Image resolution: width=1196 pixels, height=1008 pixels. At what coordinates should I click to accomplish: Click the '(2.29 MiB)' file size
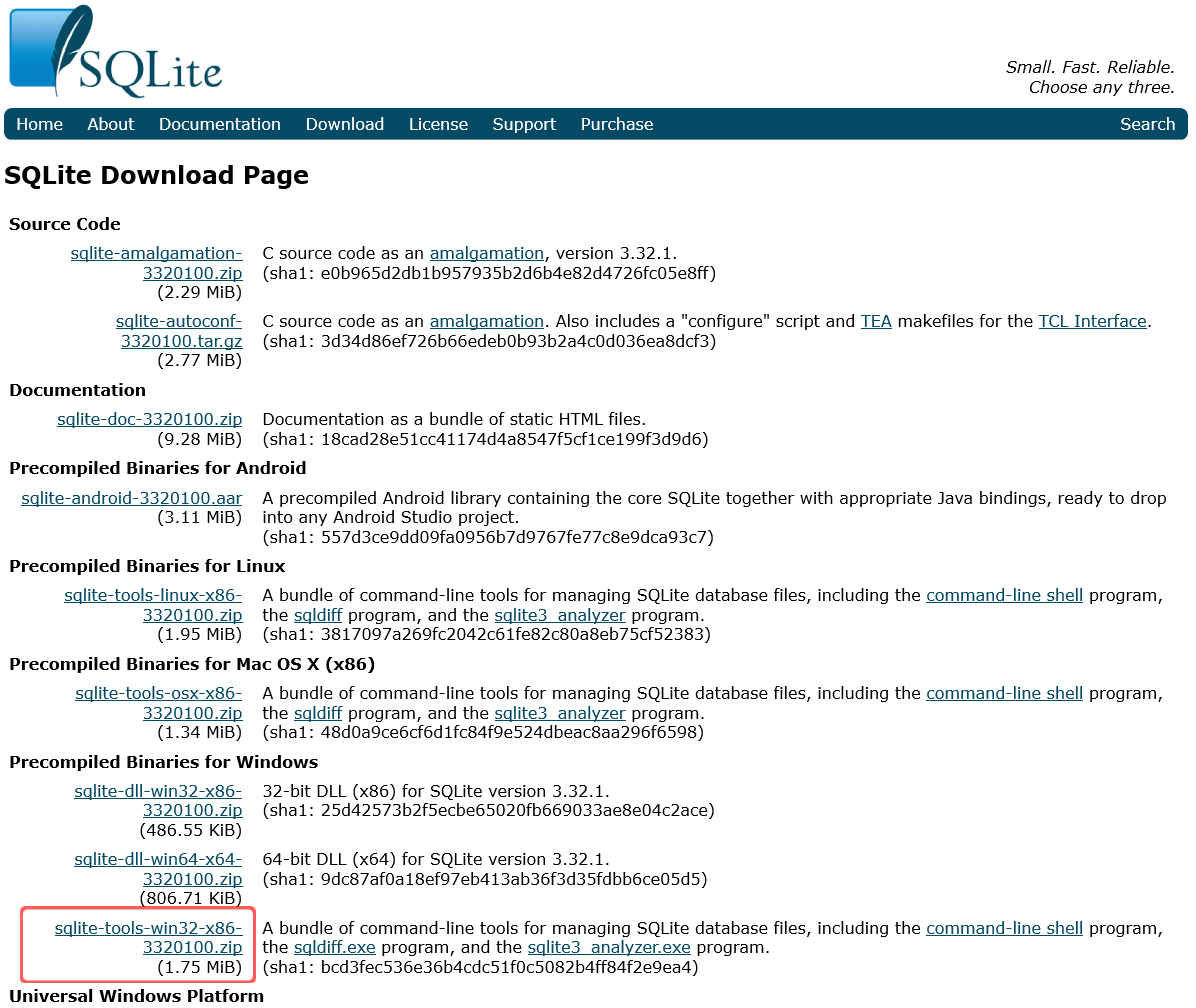[200, 293]
